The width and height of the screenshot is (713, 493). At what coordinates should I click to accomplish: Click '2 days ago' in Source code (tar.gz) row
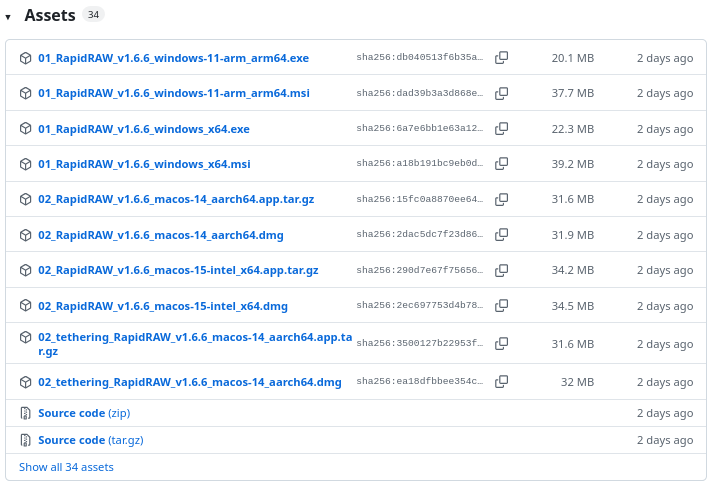click(665, 440)
